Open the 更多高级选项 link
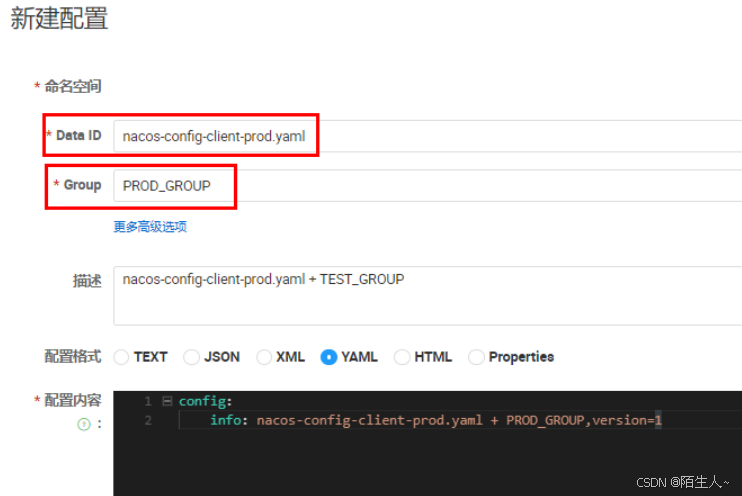 [150, 227]
